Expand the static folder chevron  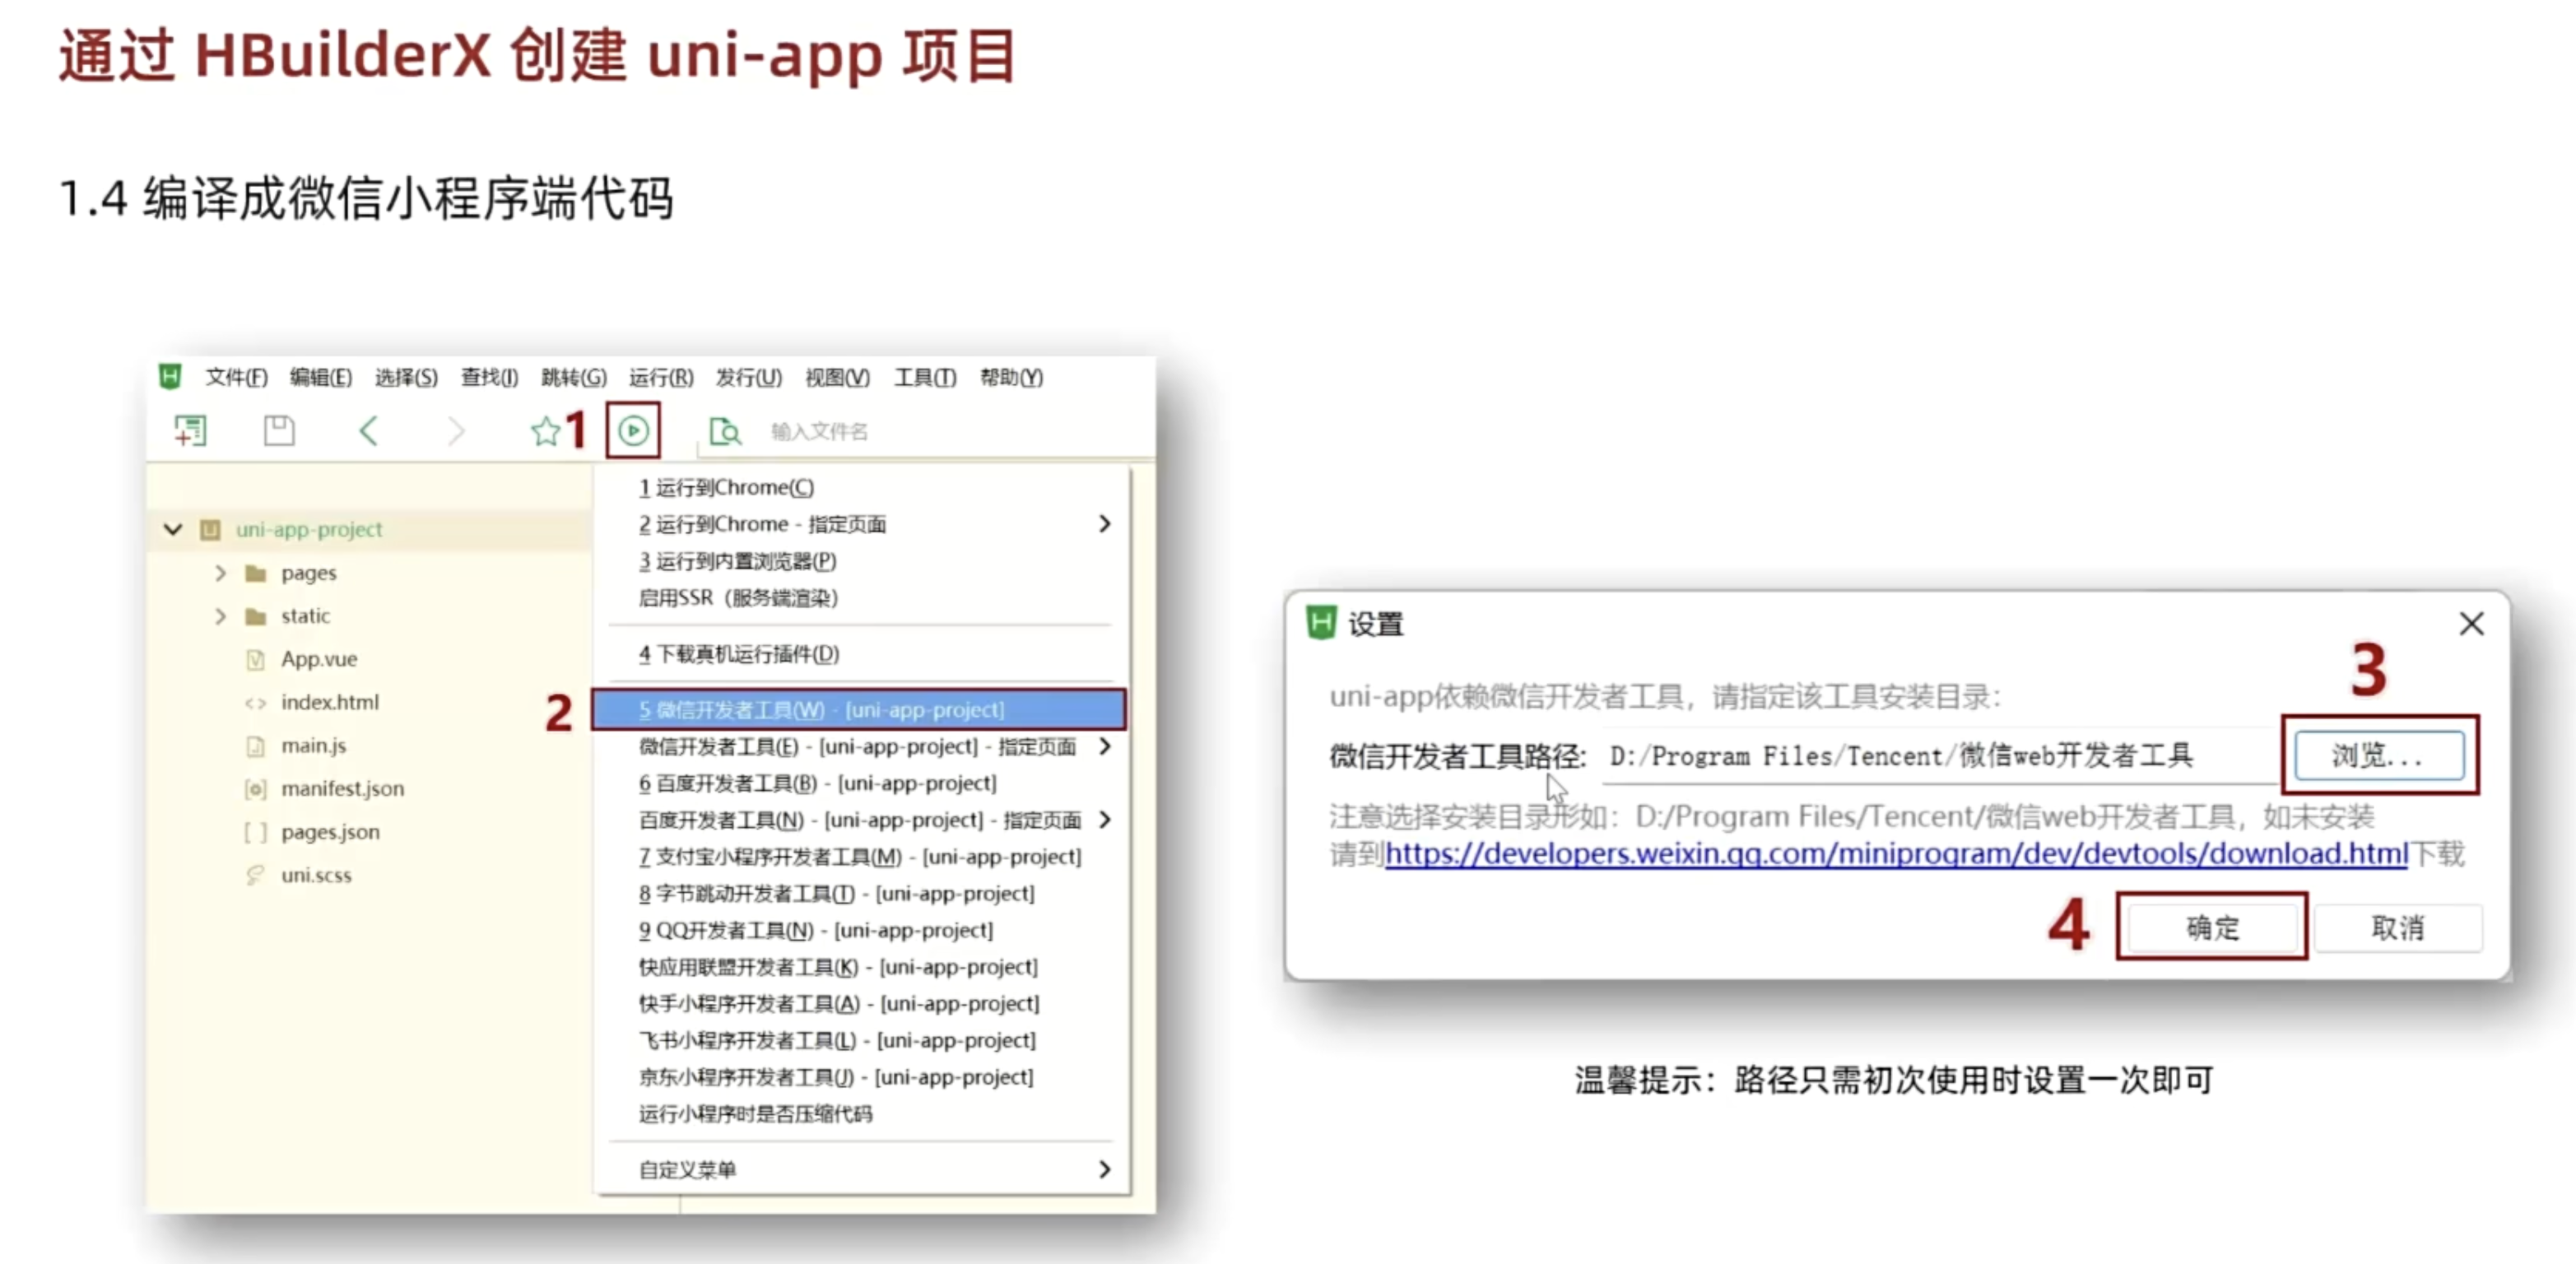(221, 616)
